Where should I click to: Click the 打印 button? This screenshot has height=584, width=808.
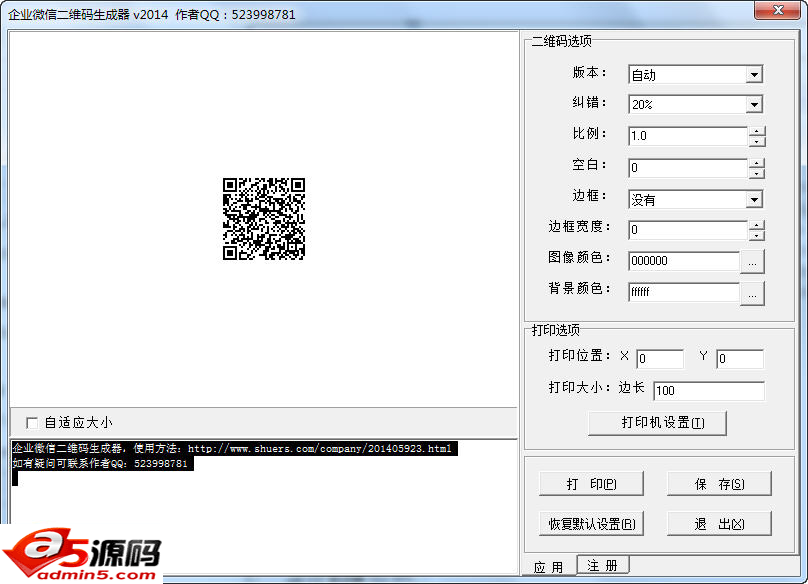[x=590, y=484]
